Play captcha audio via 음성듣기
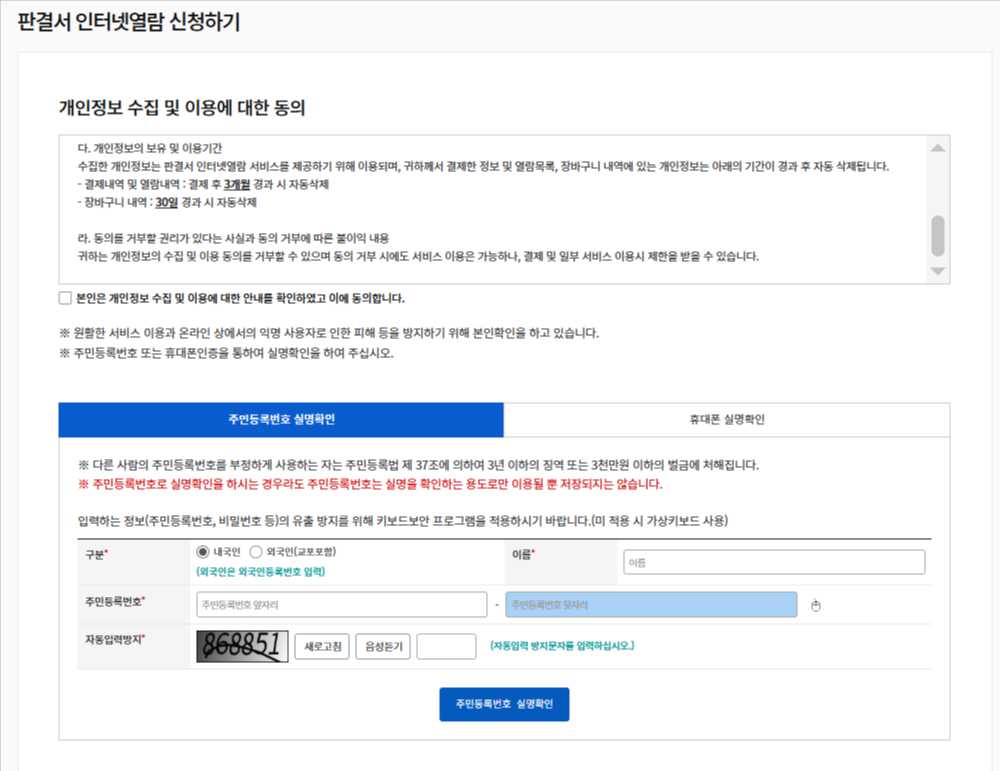Screen dimensions: 1000x771 383,647
